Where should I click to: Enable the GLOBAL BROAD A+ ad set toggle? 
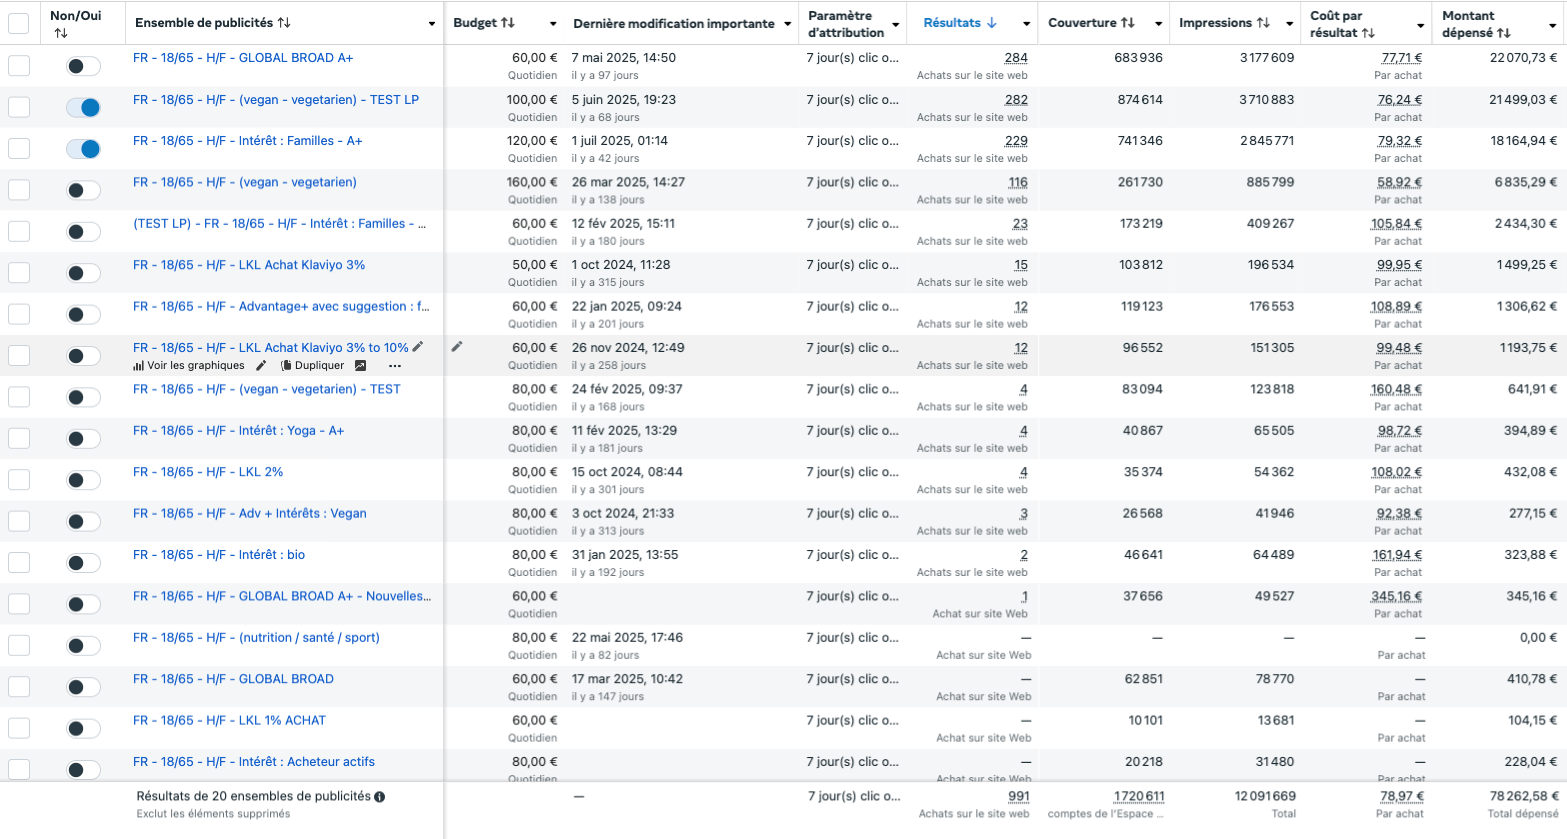84,66
